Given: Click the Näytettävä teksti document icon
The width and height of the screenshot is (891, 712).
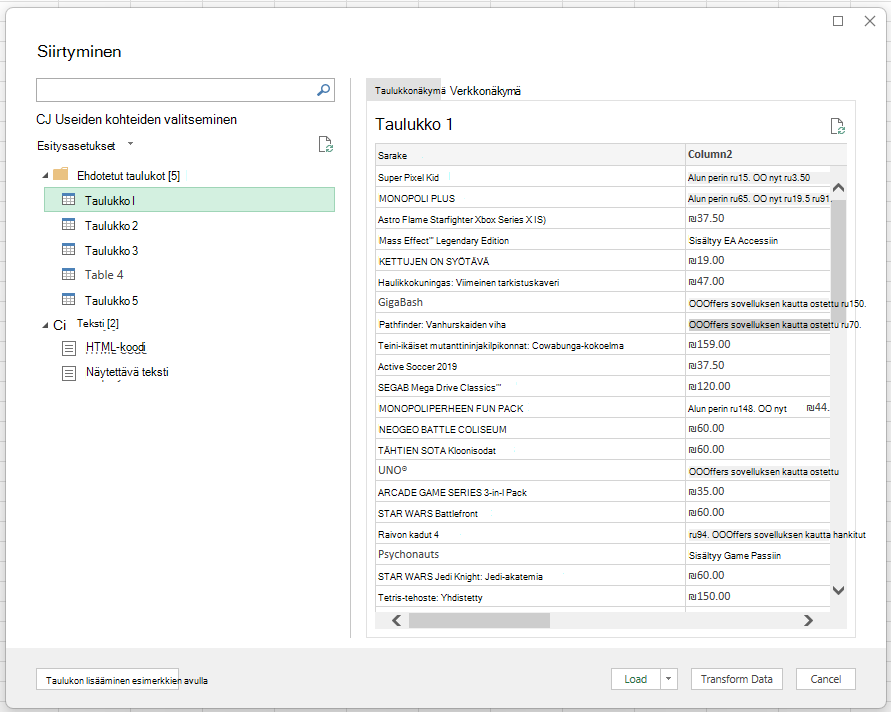Looking at the screenshot, I should coord(69,373).
